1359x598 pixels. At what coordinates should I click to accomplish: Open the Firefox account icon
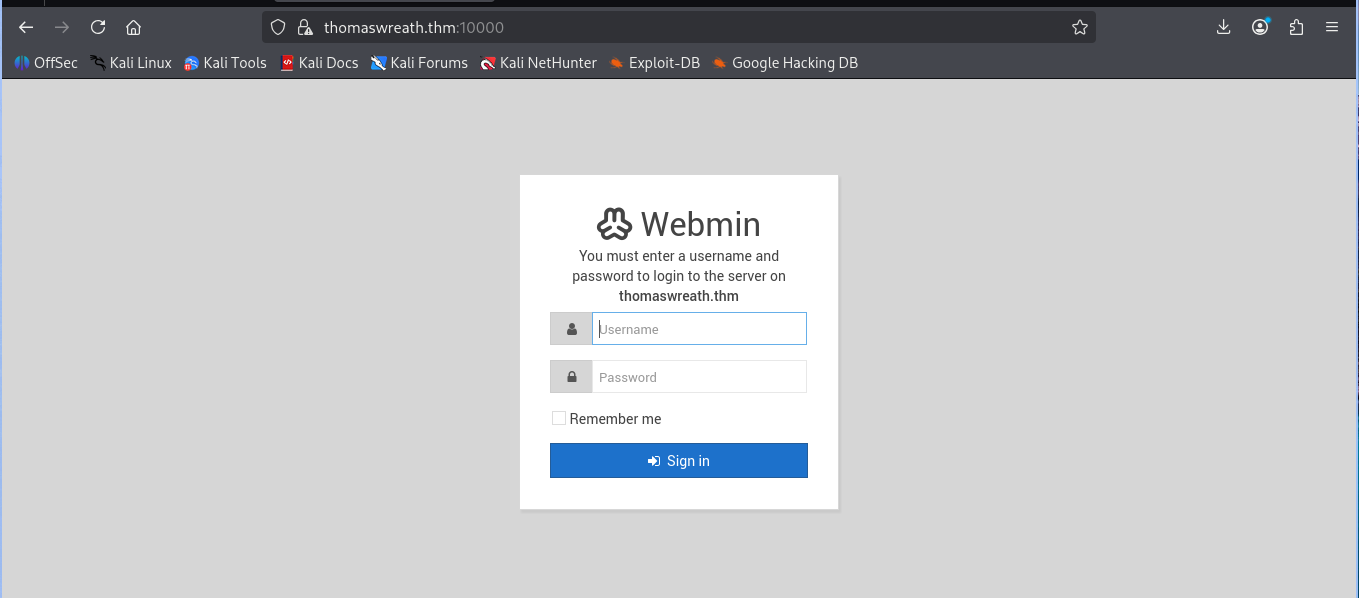pos(1260,27)
